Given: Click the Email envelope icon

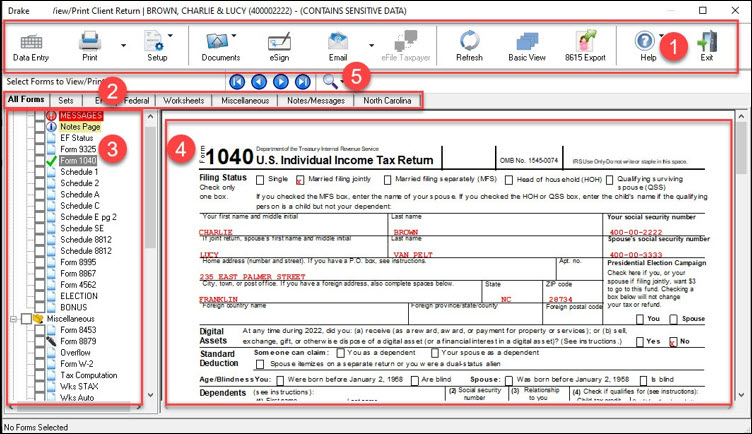Looking at the screenshot, I should [338, 41].
